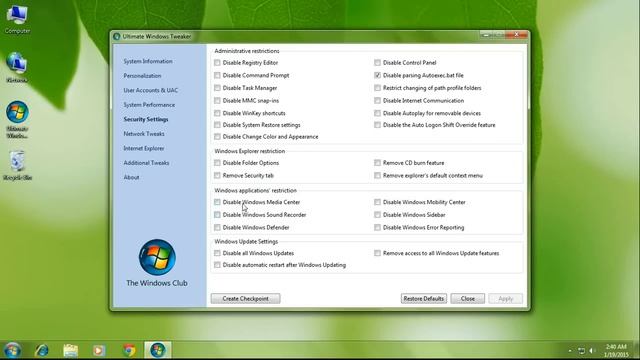Check Restrict changing of path profile folders
Viewport: 640px width, 360px height.
pyautogui.click(x=377, y=88)
